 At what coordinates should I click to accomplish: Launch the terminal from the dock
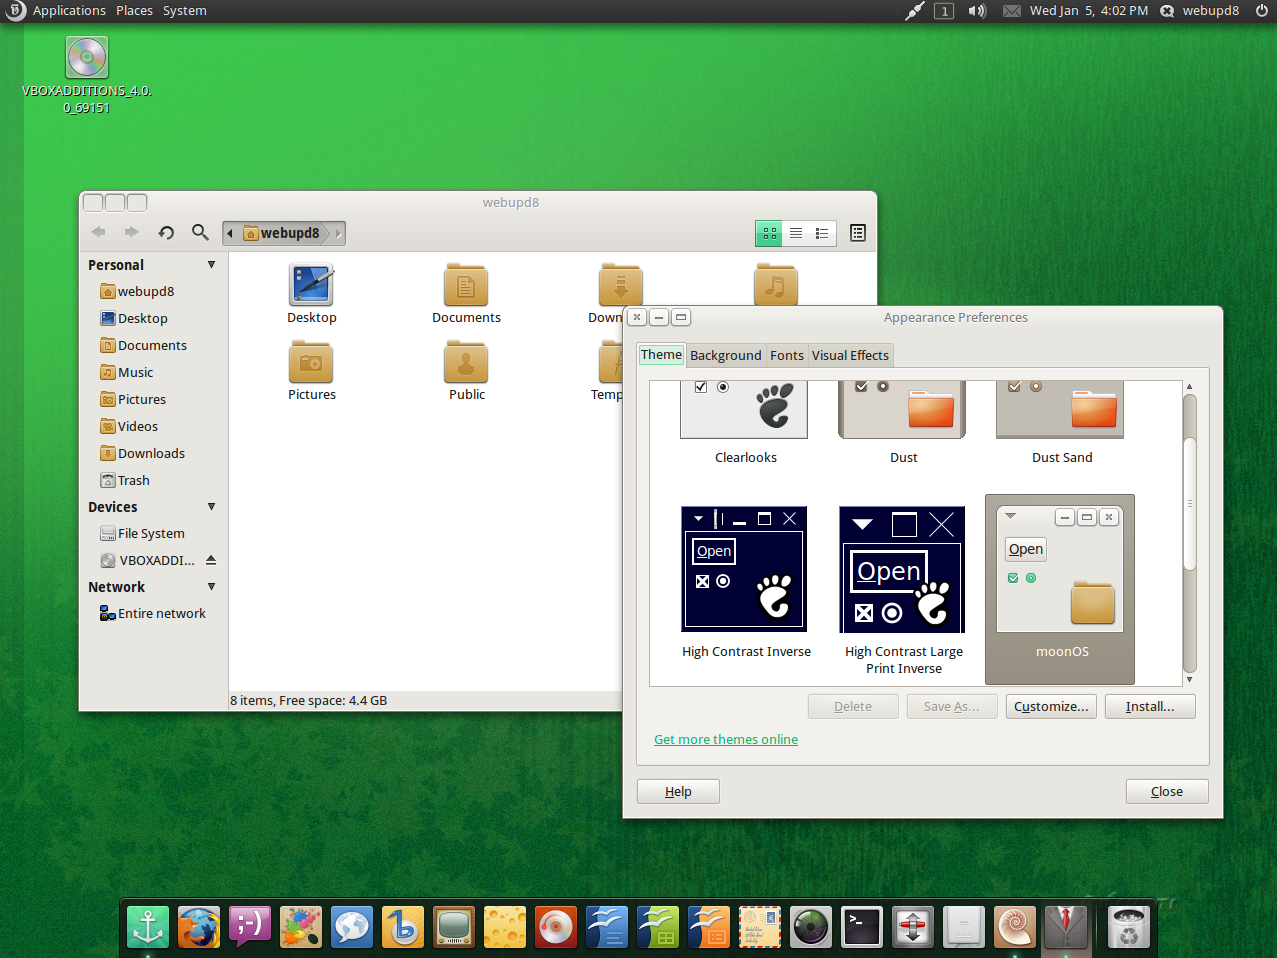pos(861,927)
